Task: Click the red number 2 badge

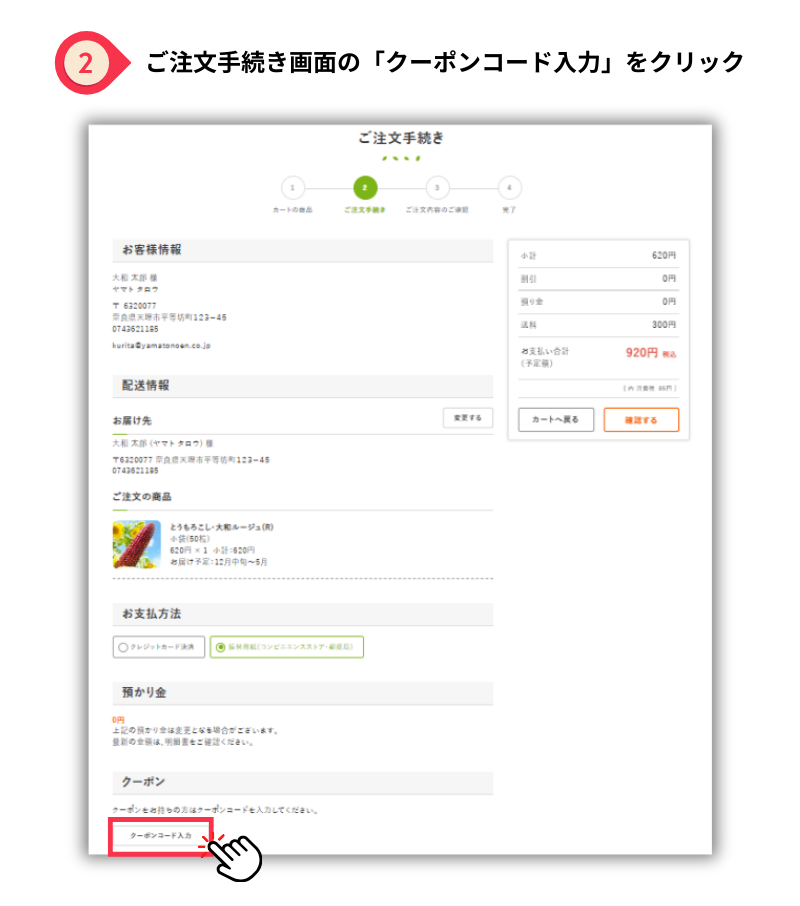Action: click(x=86, y=63)
